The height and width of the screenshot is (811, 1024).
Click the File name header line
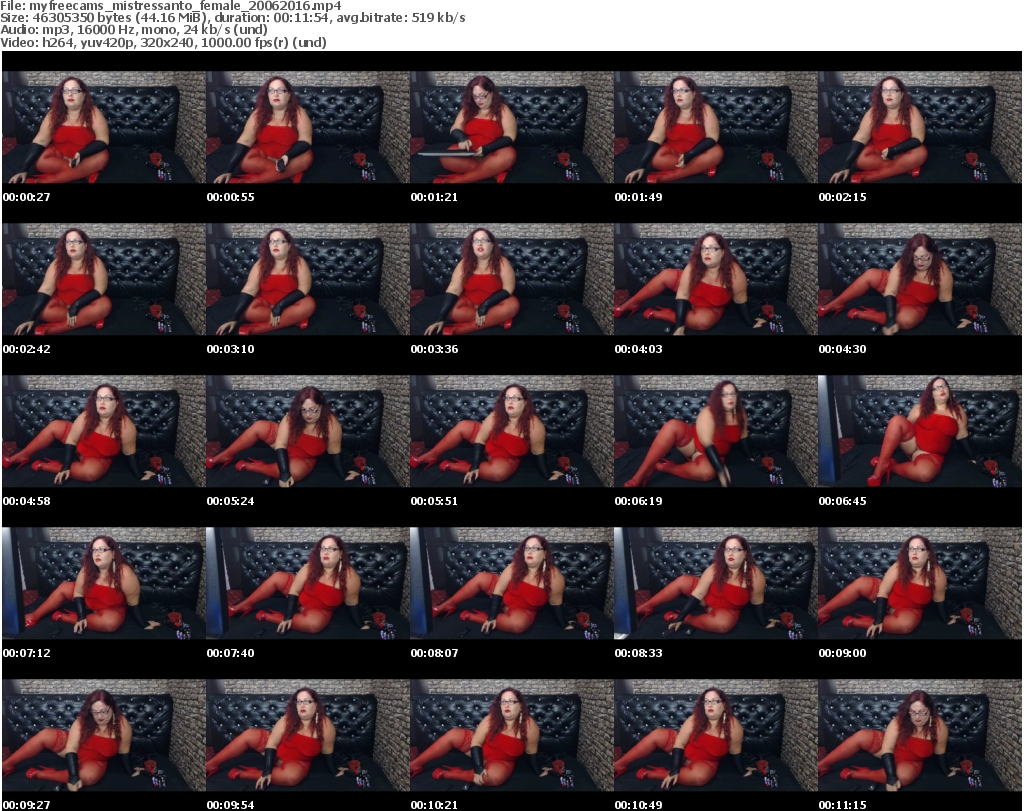click(170, 6)
